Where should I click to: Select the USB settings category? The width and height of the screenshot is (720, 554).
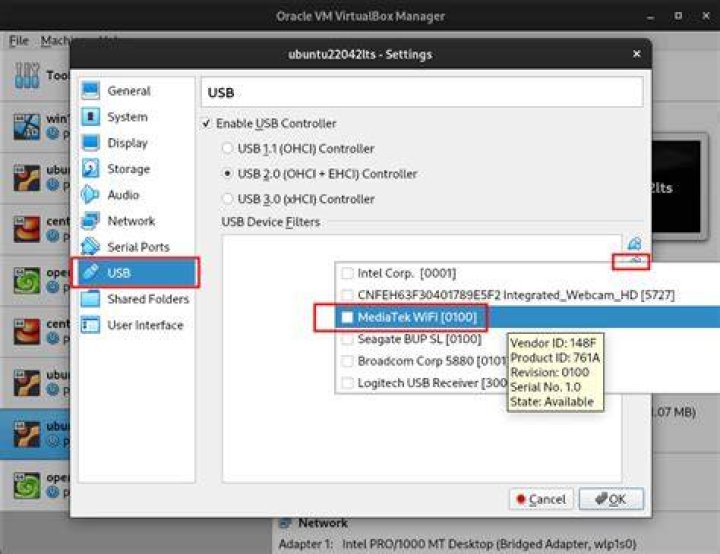(136, 273)
